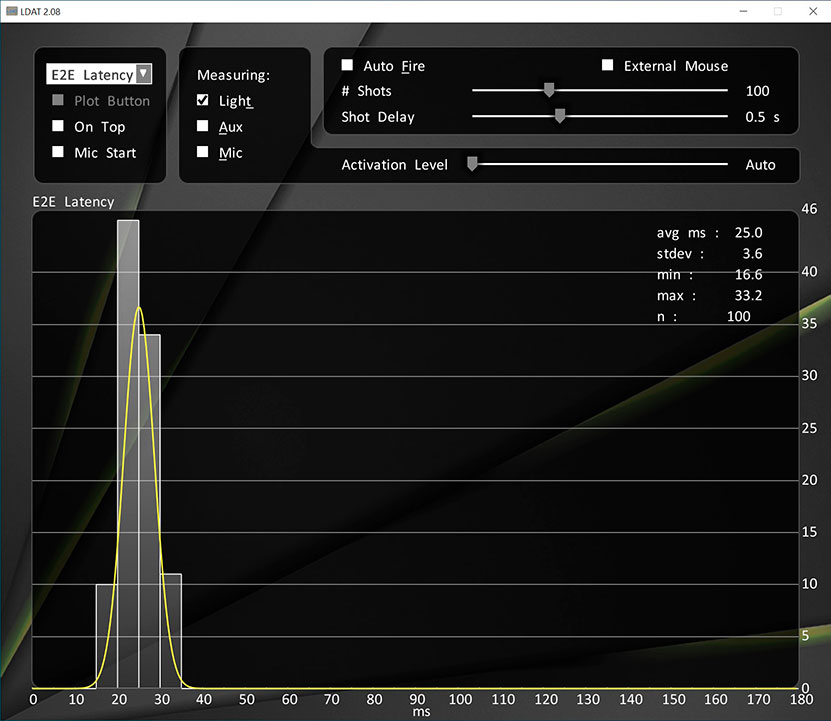The height and width of the screenshot is (721, 831).
Task: Click the 'Measuring:' label
Action: click(x=233, y=75)
